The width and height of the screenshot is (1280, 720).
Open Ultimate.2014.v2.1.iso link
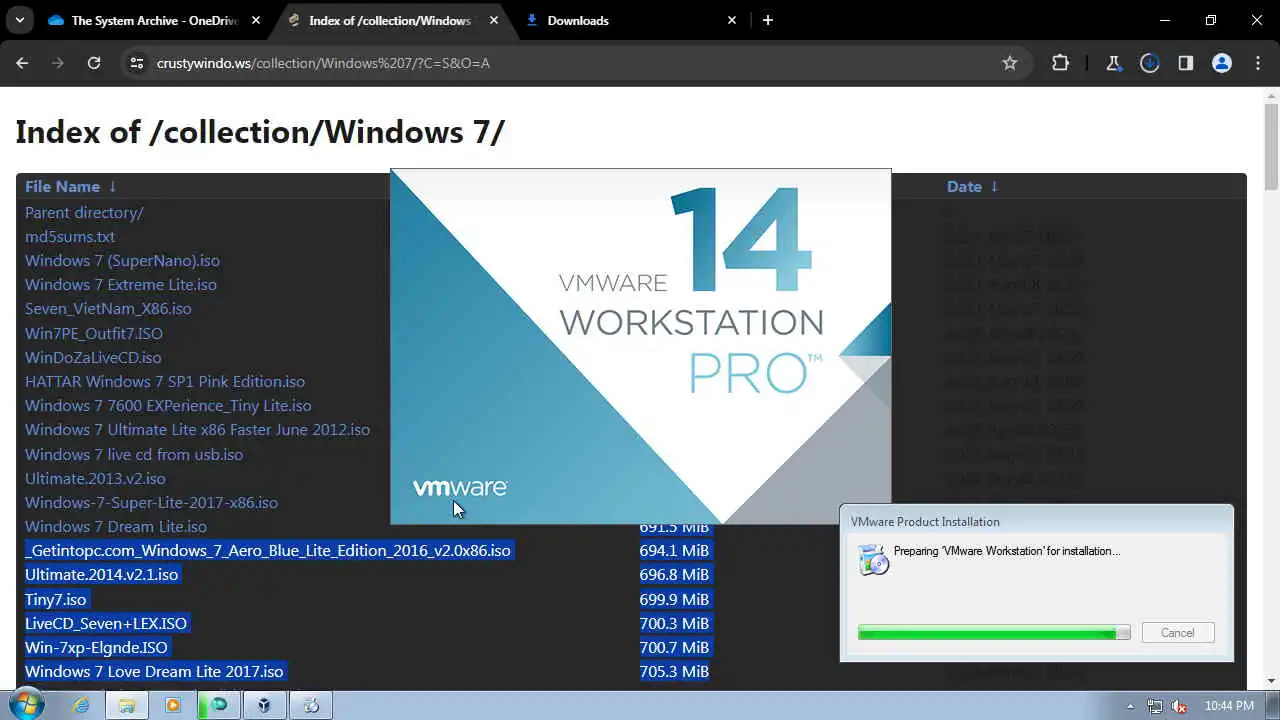tap(102, 574)
